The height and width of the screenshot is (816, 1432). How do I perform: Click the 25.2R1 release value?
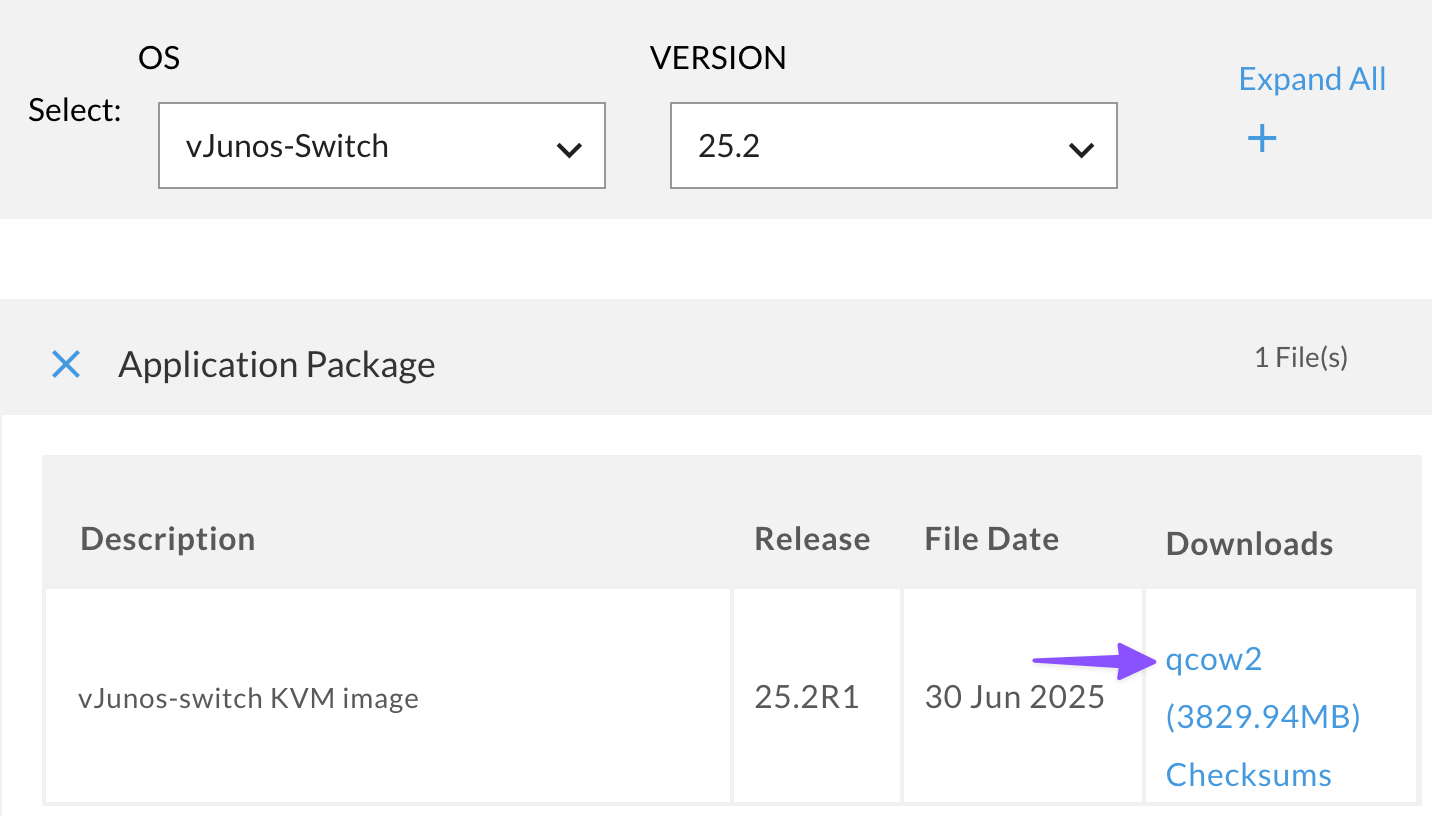(806, 696)
